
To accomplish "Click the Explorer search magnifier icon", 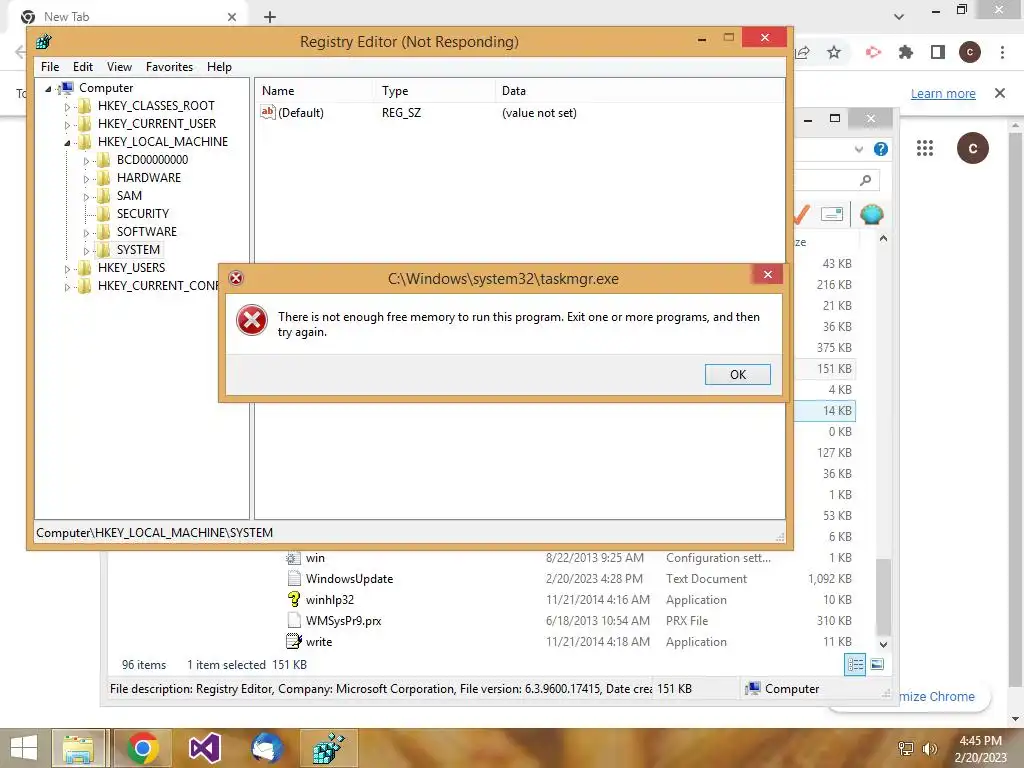I will 865,180.
